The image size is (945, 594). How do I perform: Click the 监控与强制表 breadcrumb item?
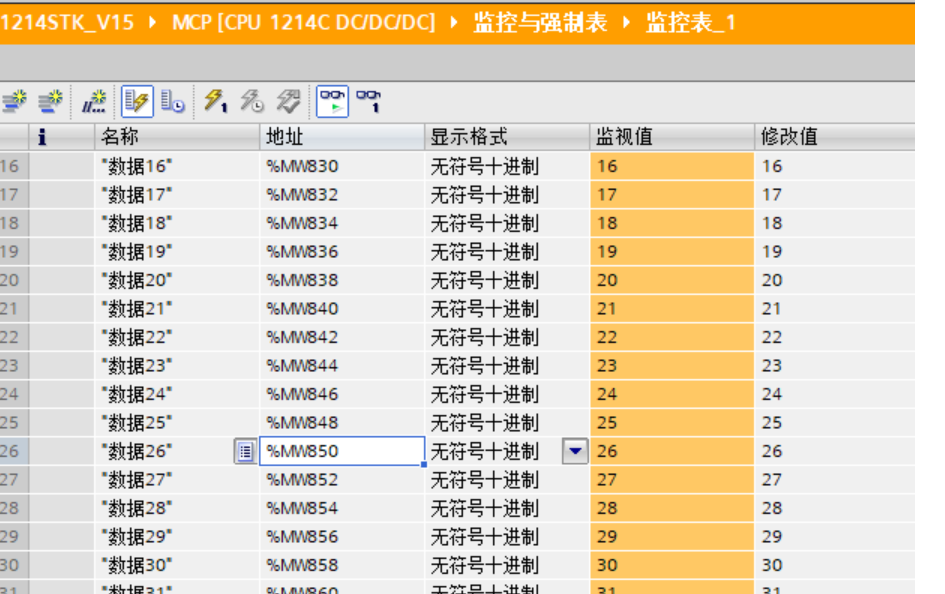click(540, 22)
